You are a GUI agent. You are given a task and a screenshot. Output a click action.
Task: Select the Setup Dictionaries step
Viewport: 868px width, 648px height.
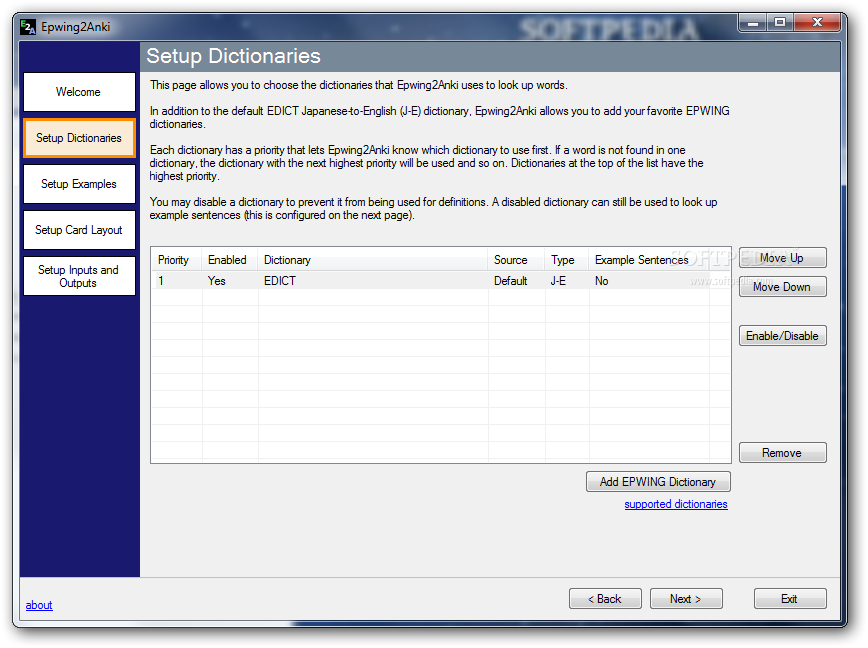pyautogui.click(x=79, y=138)
